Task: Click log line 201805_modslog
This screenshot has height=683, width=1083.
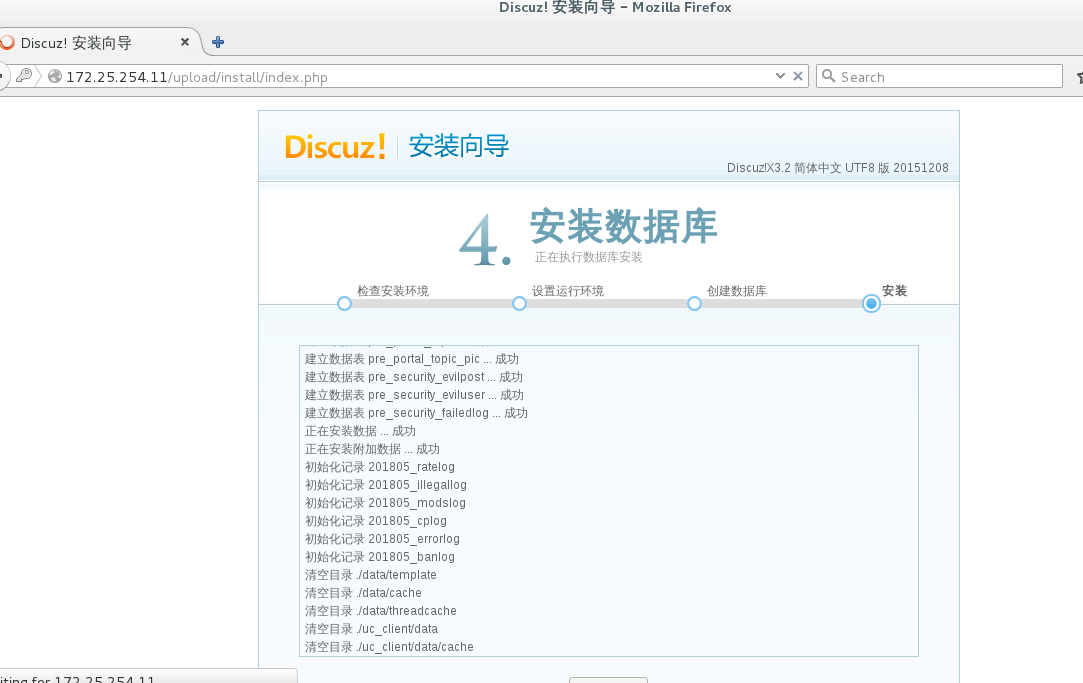Action: coord(385,503)
